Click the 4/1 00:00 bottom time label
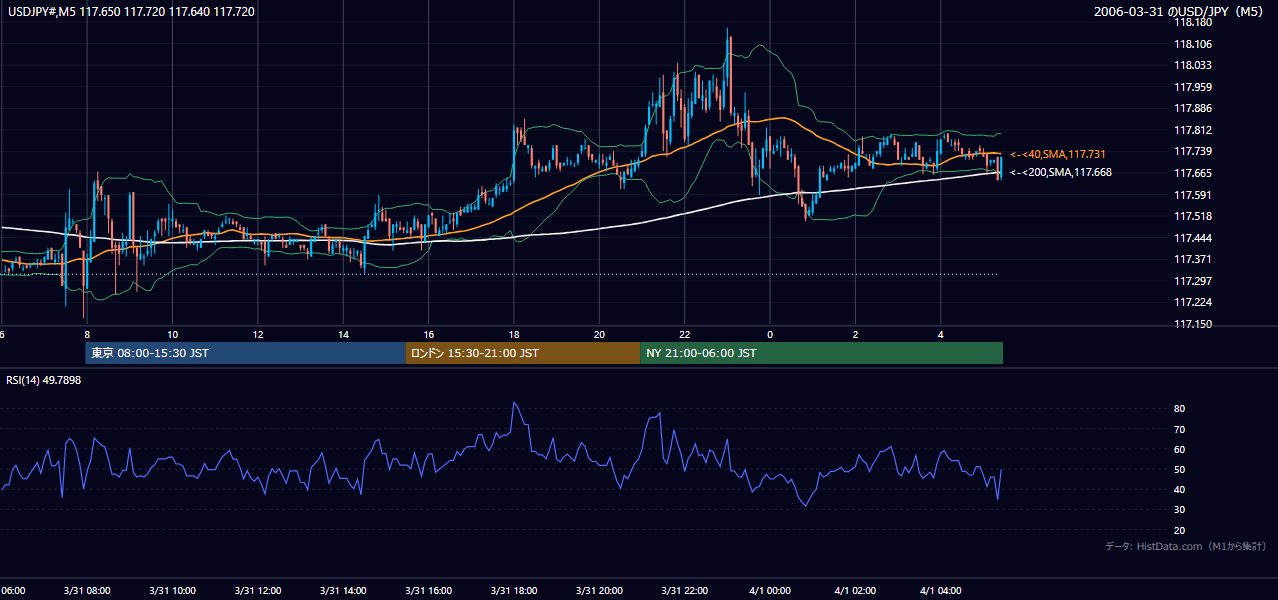 (770, 591)
